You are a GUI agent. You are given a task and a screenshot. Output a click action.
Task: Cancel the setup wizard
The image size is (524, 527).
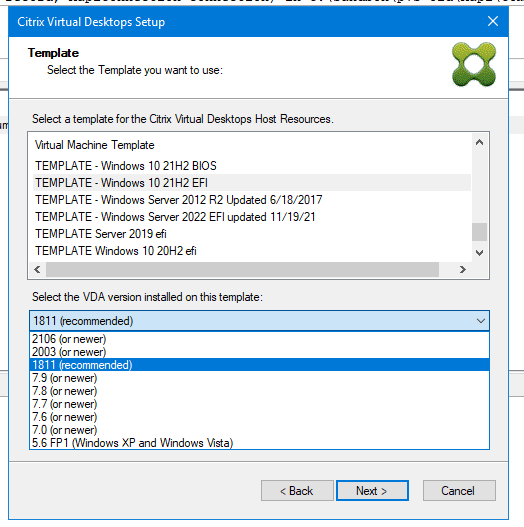[x=459, y=491]
